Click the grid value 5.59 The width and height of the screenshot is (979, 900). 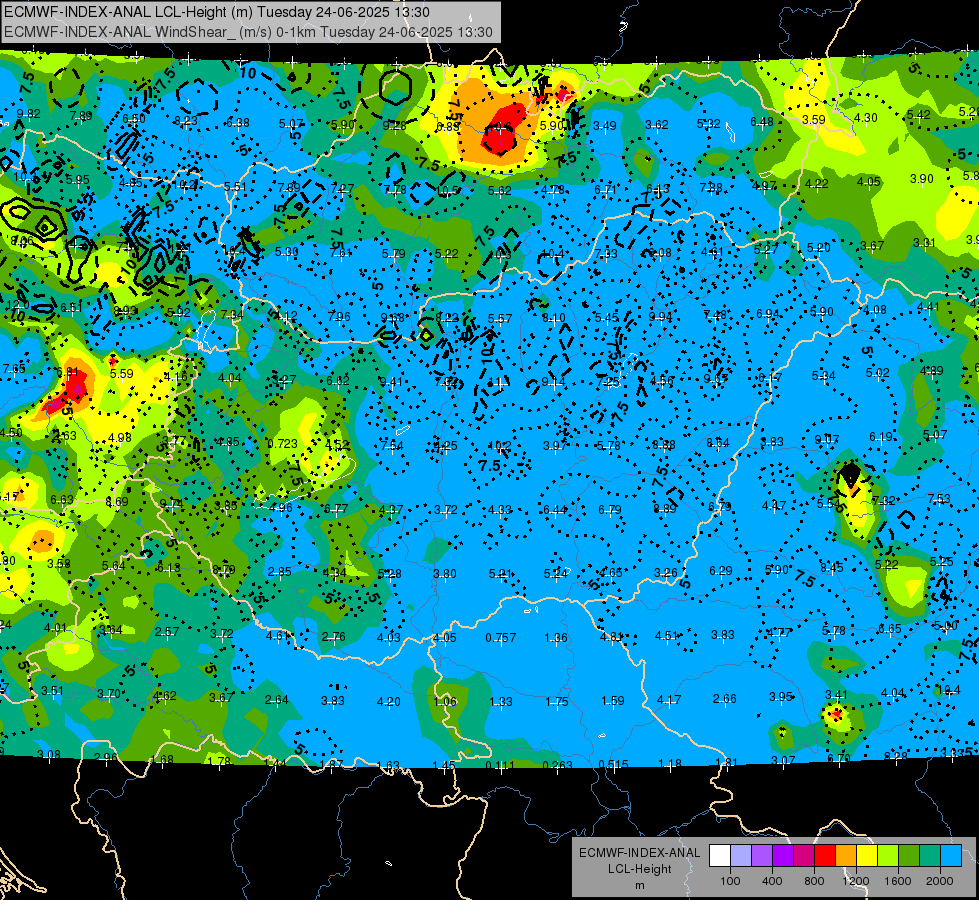pyautogui.click(x=122, y=373)
